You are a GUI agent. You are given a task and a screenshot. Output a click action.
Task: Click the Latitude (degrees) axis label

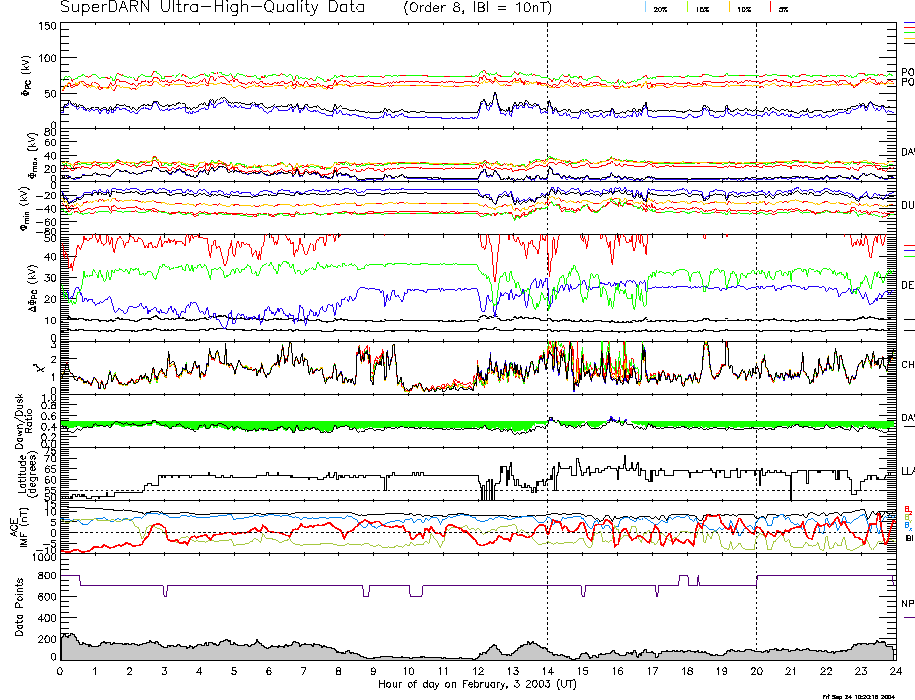pyautogui.click(x=30, y=474)
